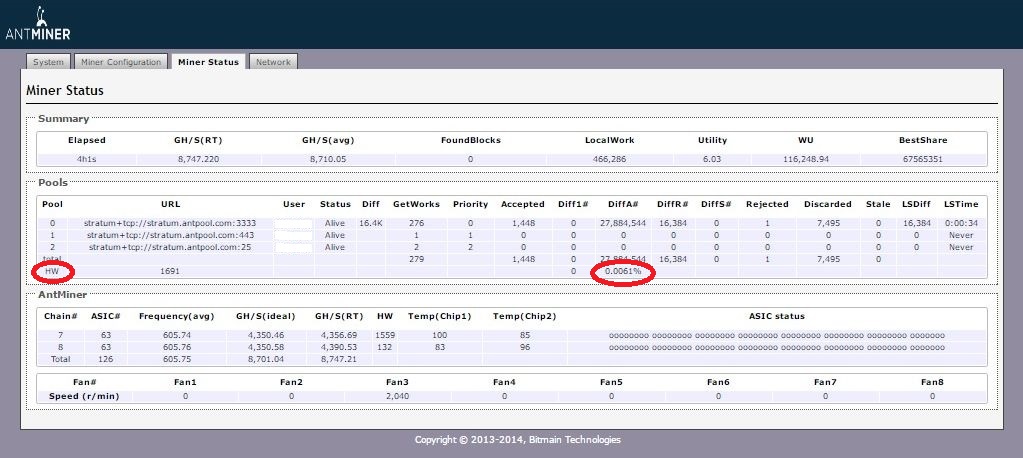1023x458 pixels.
Task: Click chain 8 frequency 605.76
Action: pyautogui.click(x=177, y=347)
